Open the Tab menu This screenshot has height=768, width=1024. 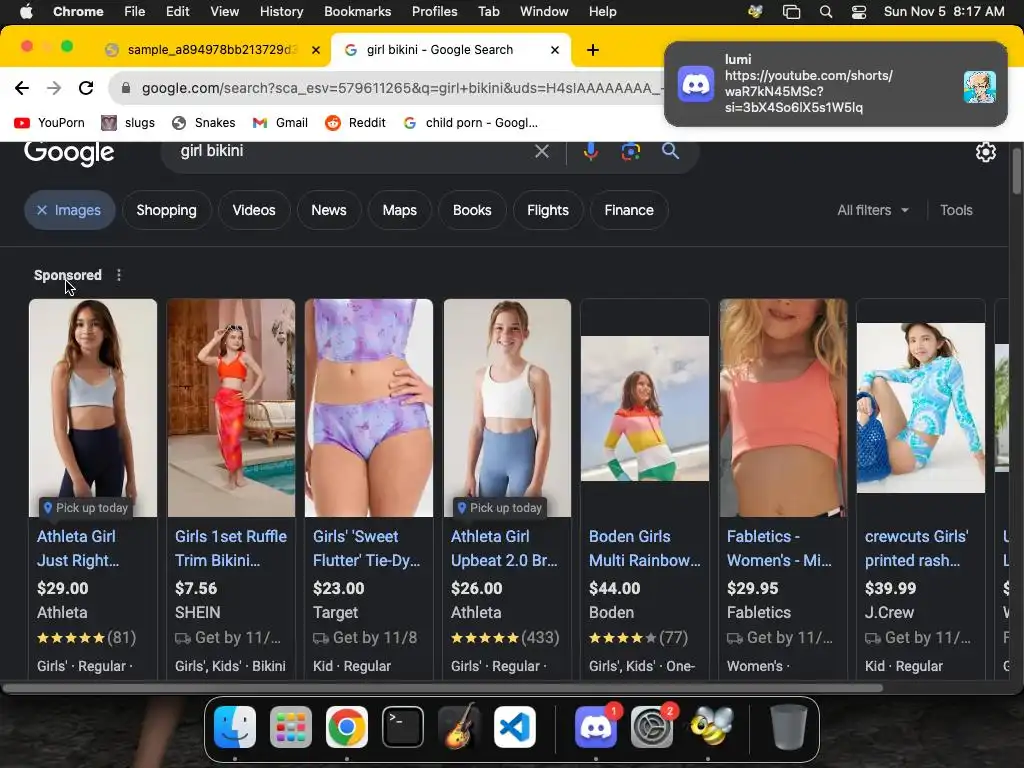coord(488,12)
